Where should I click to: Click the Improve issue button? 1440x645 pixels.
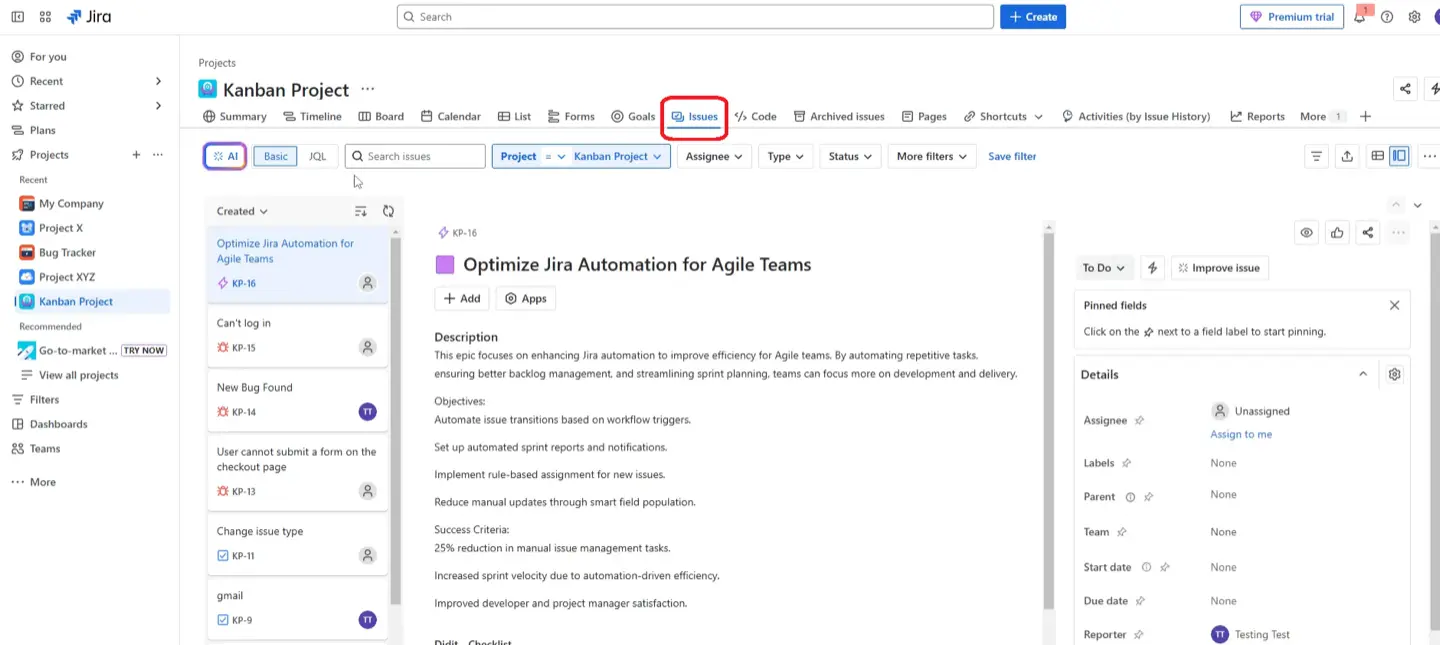point(1219,267)
